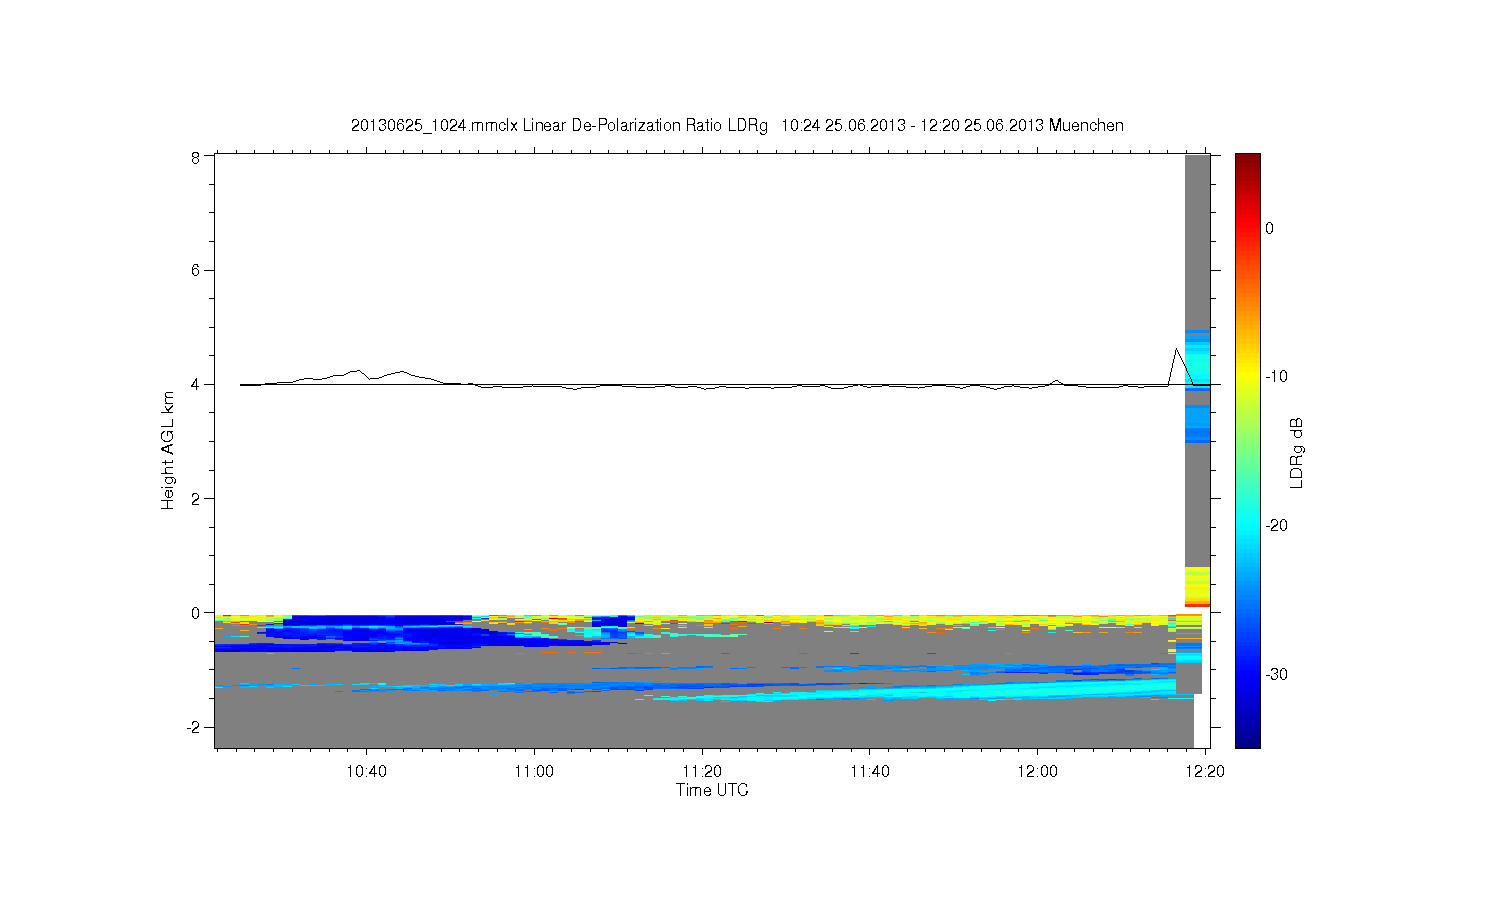Click the 2 km height tick label
This screenshot has width=1500, height=900.
point(196,499)
